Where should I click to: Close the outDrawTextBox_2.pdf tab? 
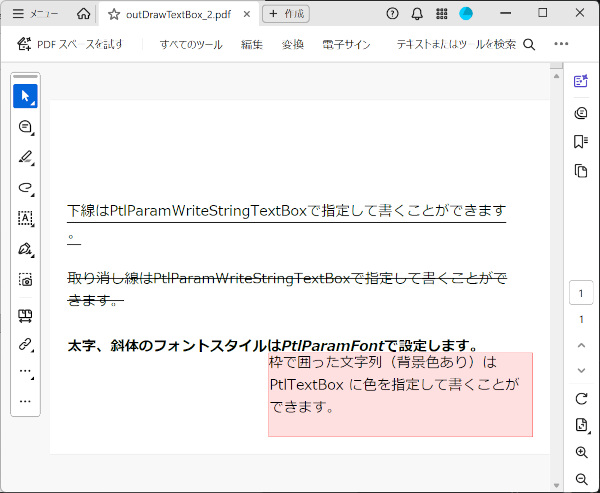coord(247,14)
